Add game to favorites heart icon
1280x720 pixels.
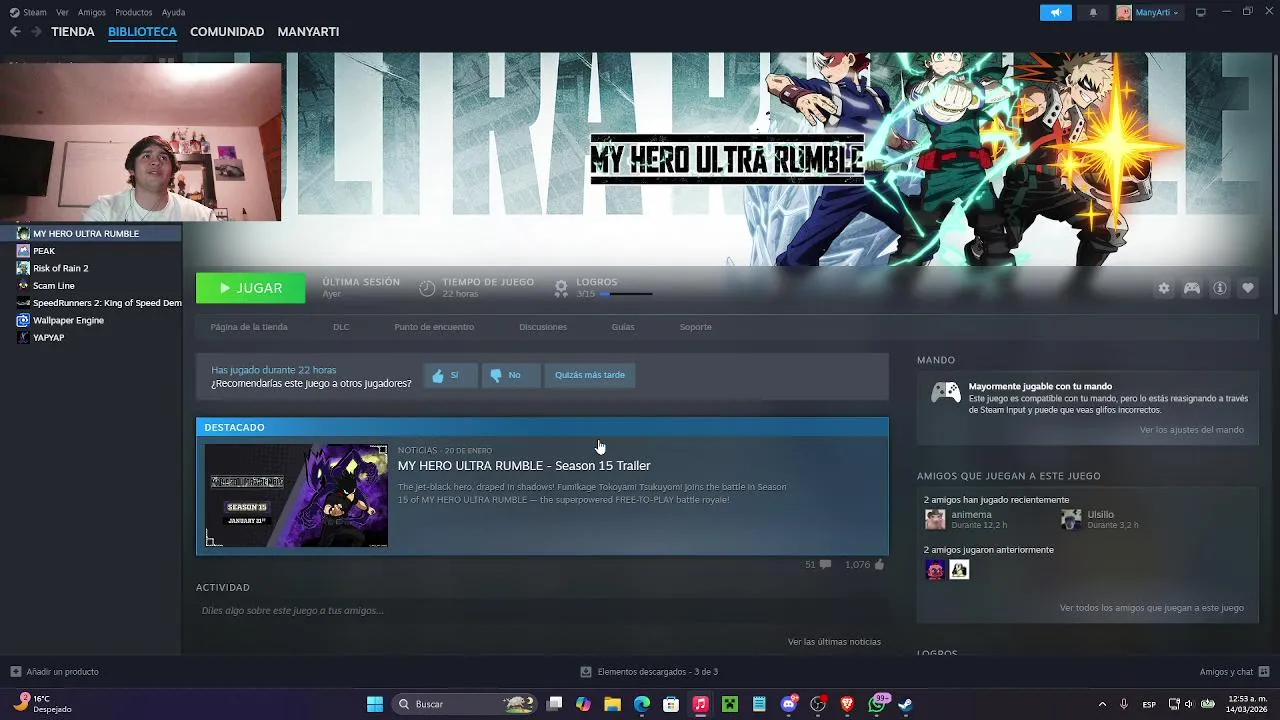[x=1248, y=288]
